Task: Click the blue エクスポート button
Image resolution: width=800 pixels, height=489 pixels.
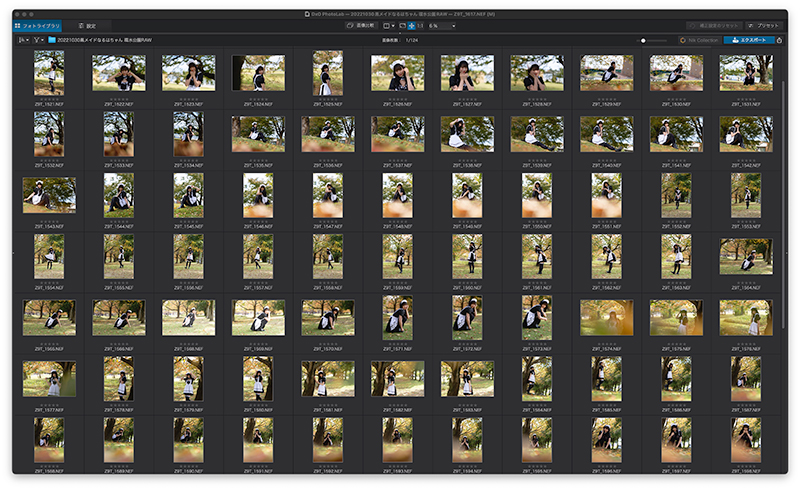Action: (x=748, y=40)
